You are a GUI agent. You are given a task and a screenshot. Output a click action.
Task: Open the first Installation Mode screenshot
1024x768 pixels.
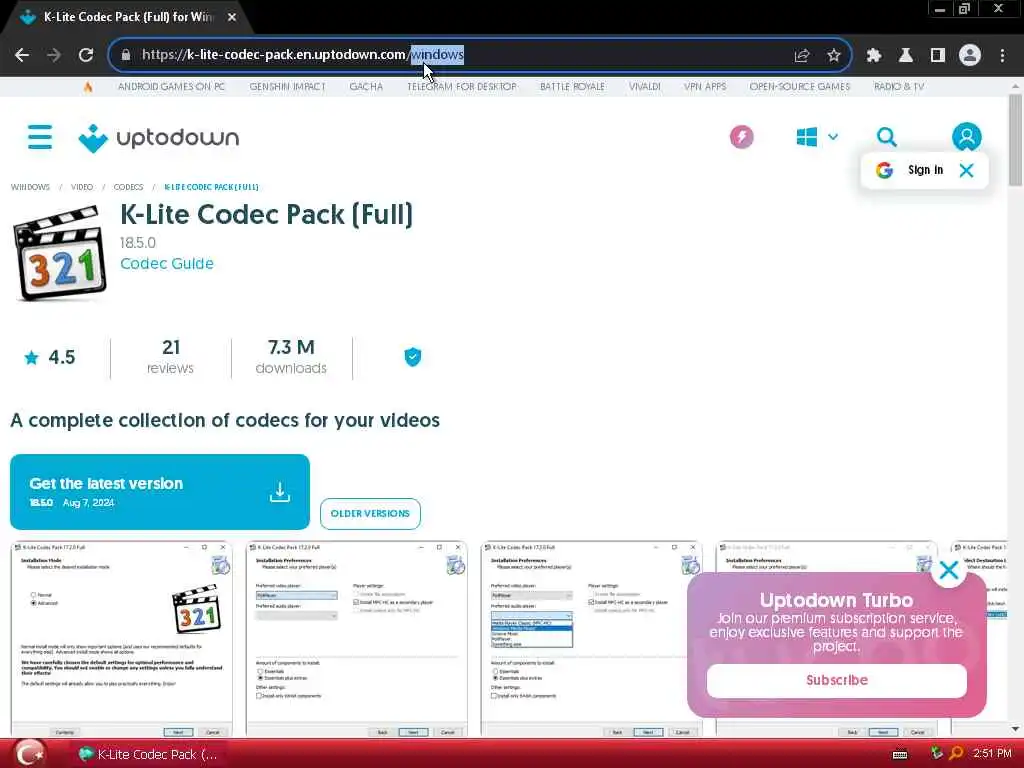click(121, 639)
